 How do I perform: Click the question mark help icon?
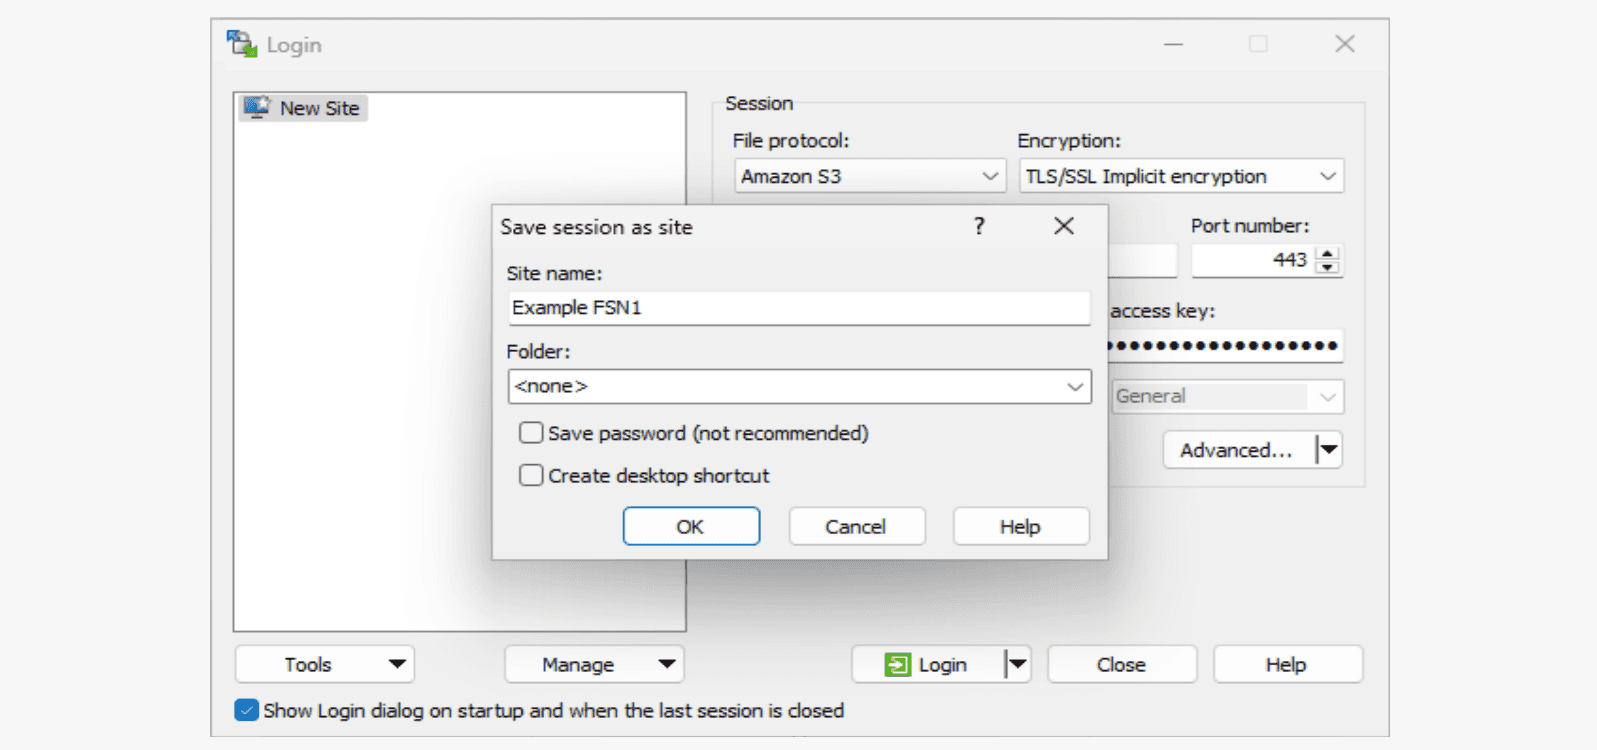pyautogui.click(x=979, y=226)
